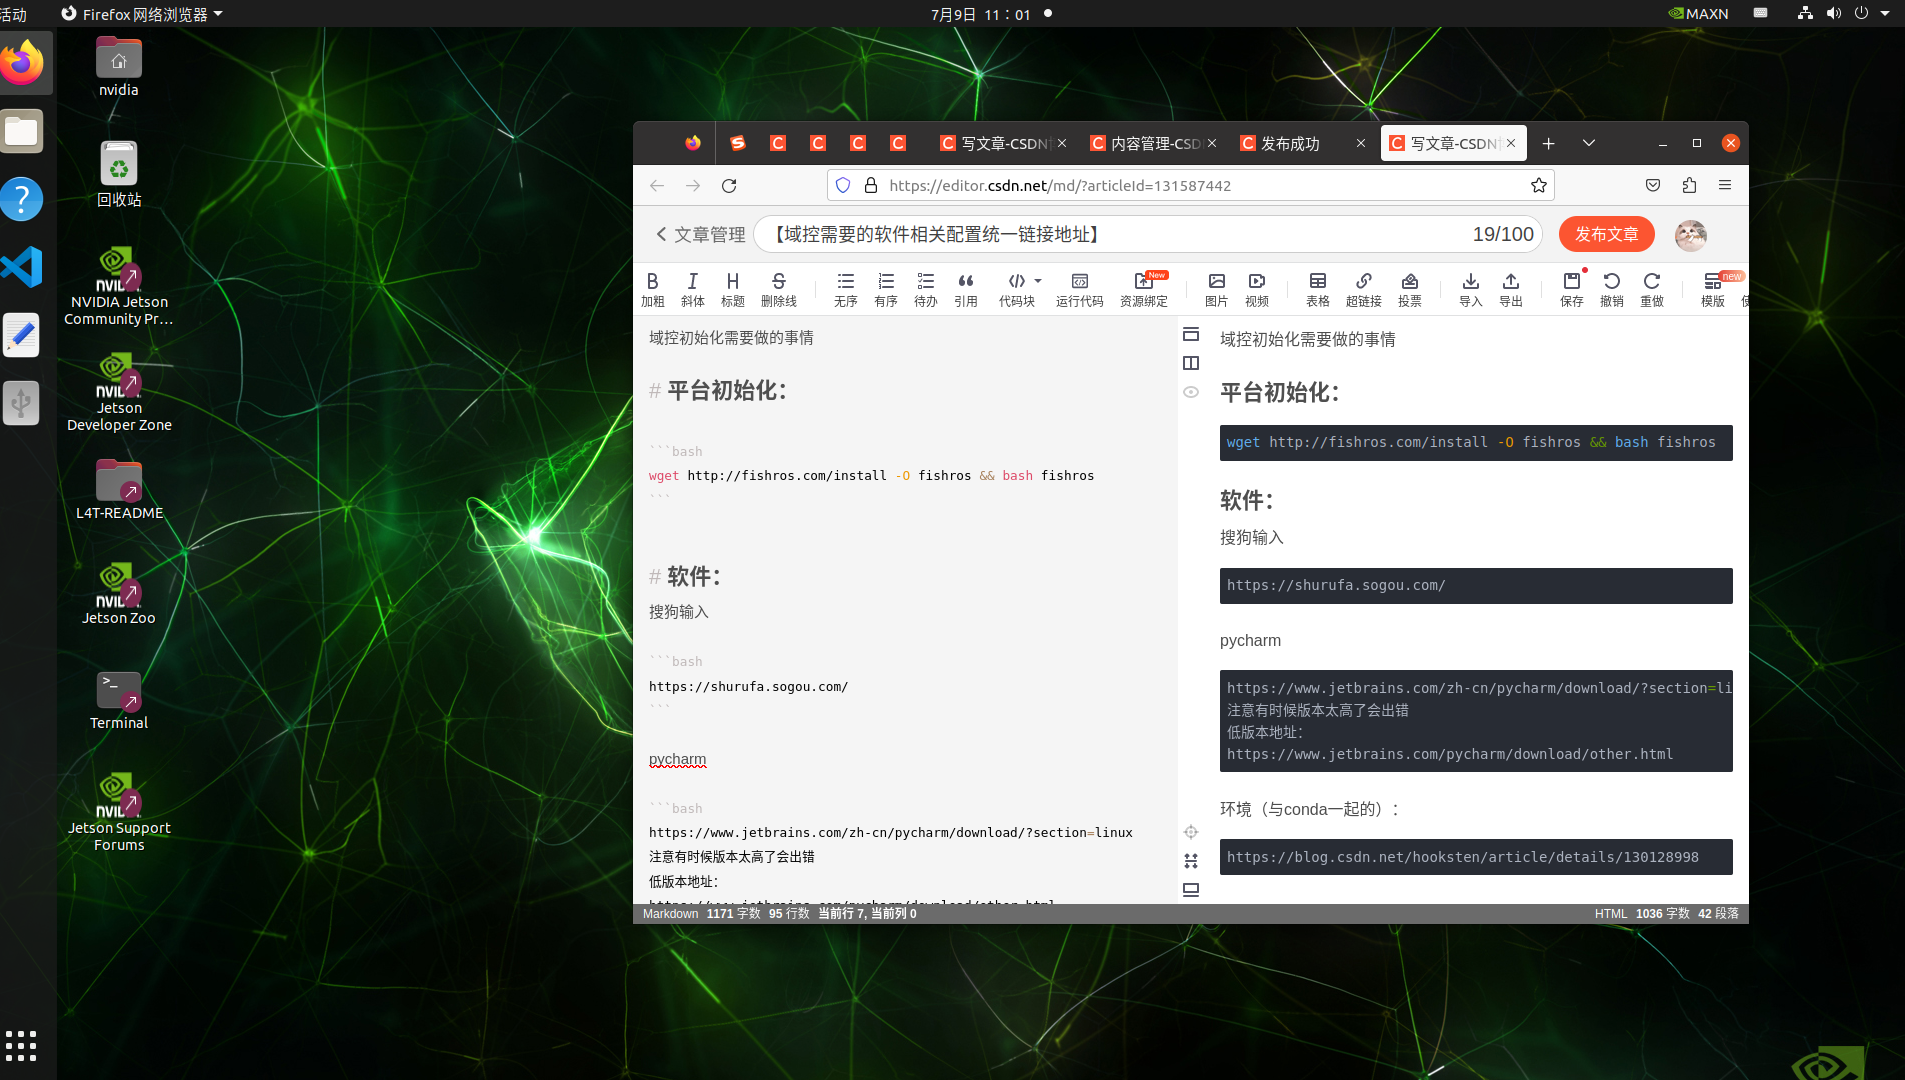
Task: Import a file (导入)
Action: 1471,289
